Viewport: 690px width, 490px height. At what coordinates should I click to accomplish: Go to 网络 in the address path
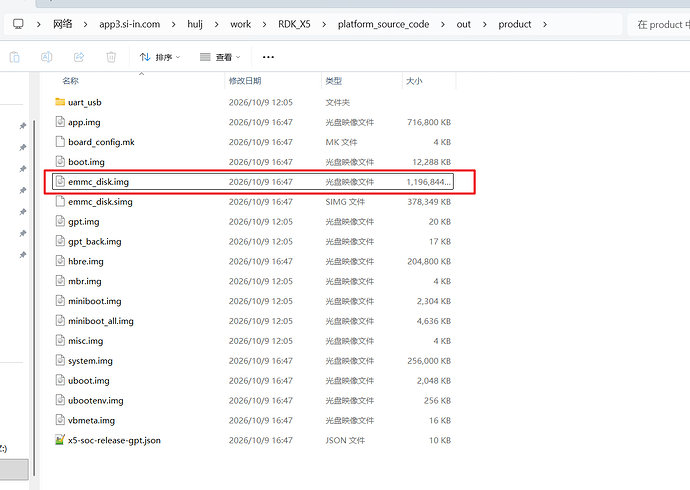pyautogui.click(x=62, y=24)
